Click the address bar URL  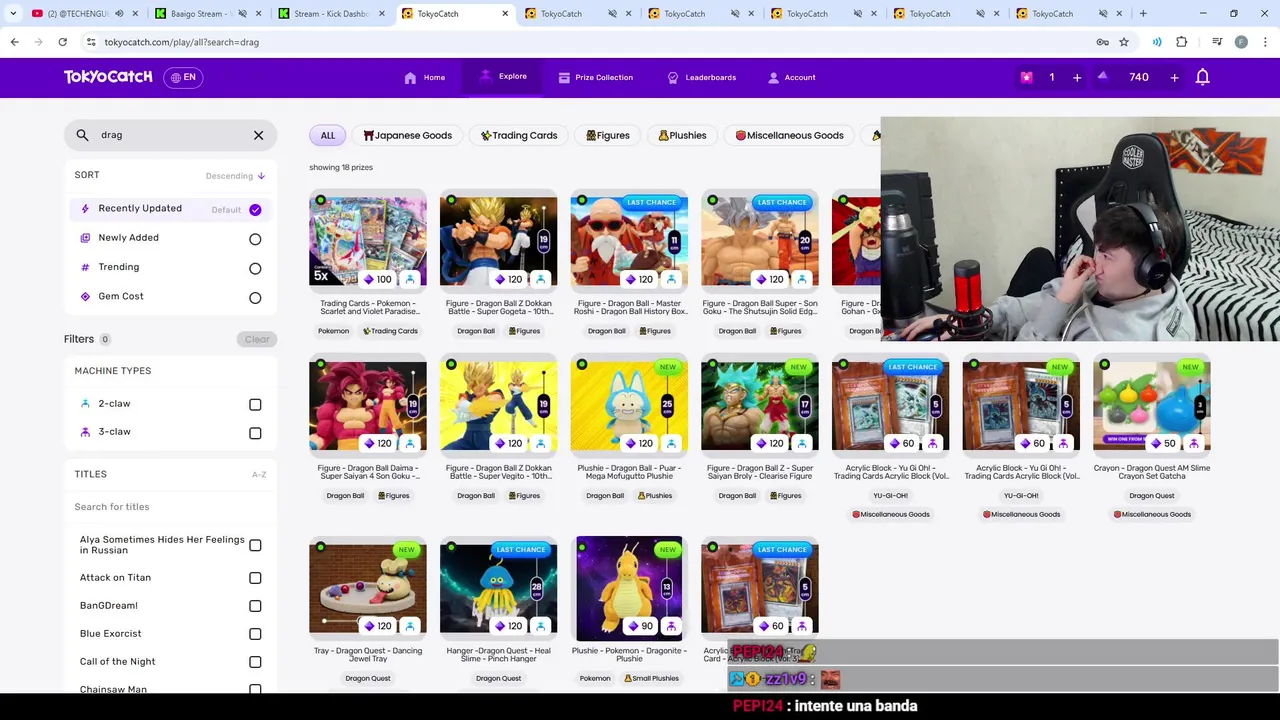pos(182,42)
